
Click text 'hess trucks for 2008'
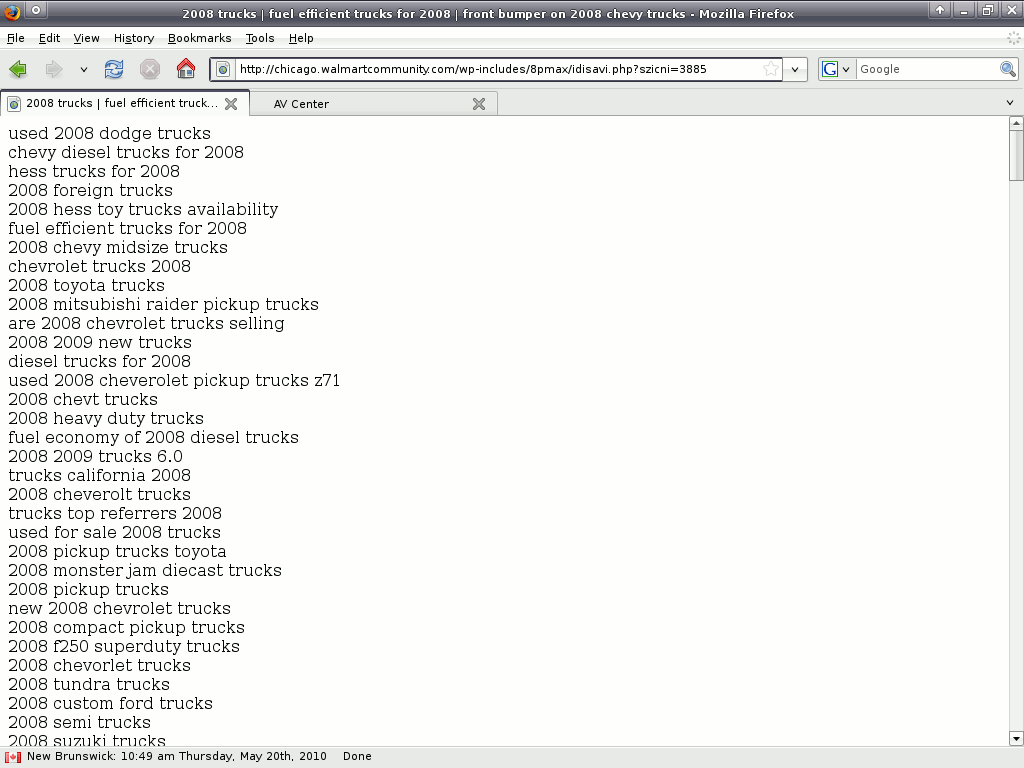click(x=94, y=171)
